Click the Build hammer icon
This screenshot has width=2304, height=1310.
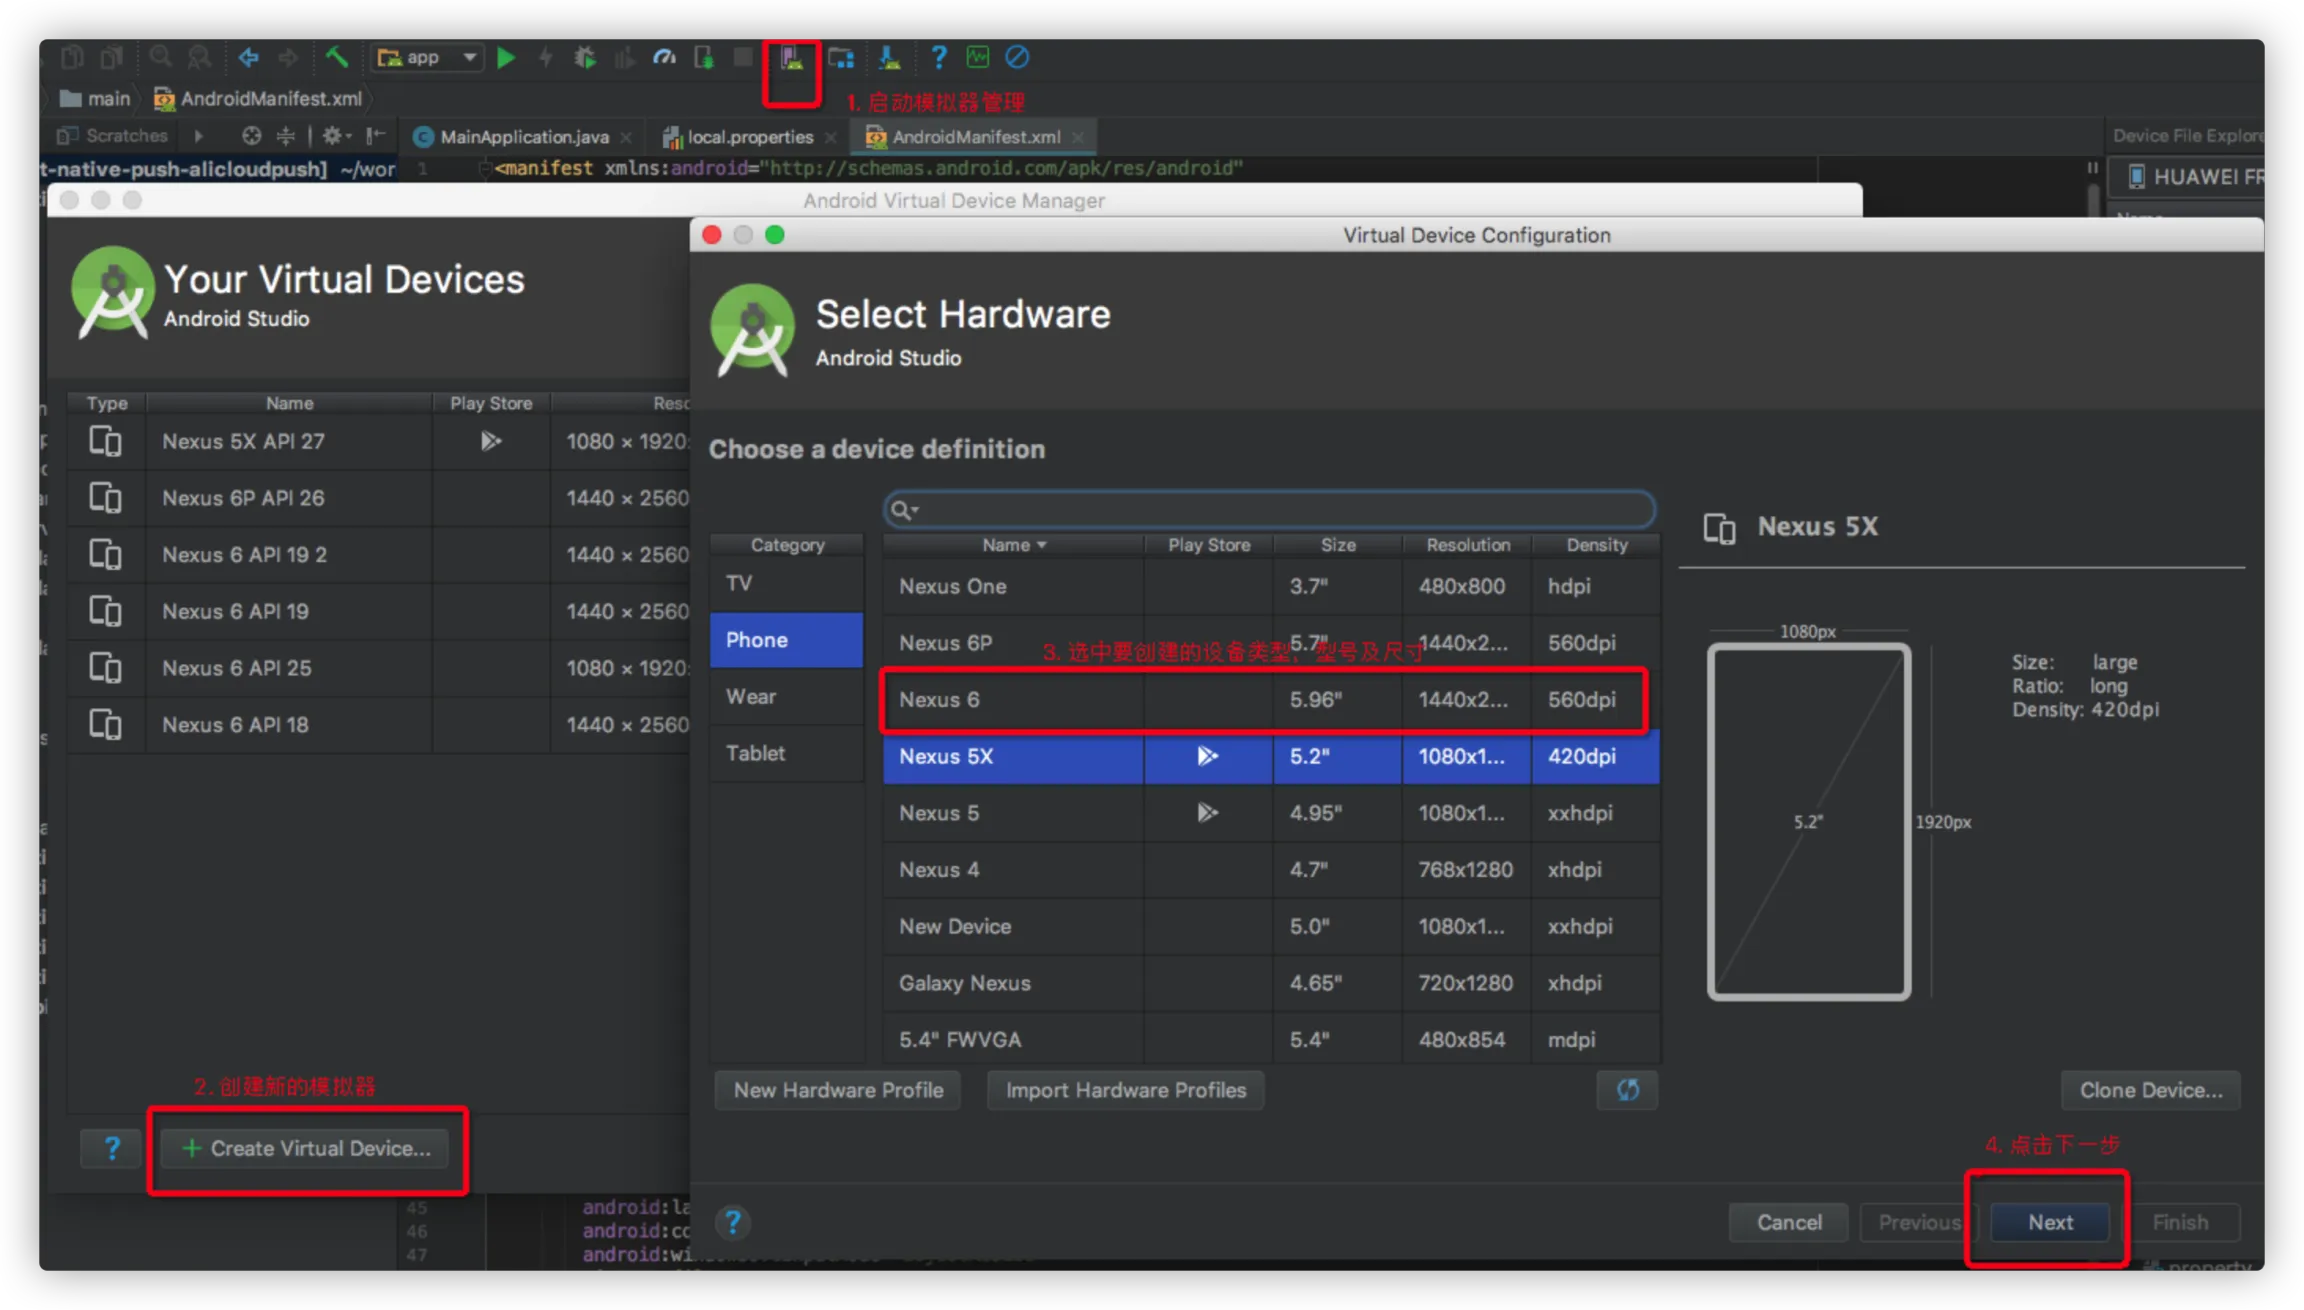click(336, 58)
